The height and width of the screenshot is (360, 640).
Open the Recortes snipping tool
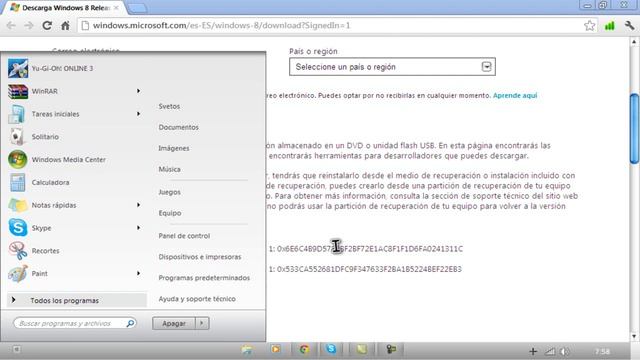point(34,251)
